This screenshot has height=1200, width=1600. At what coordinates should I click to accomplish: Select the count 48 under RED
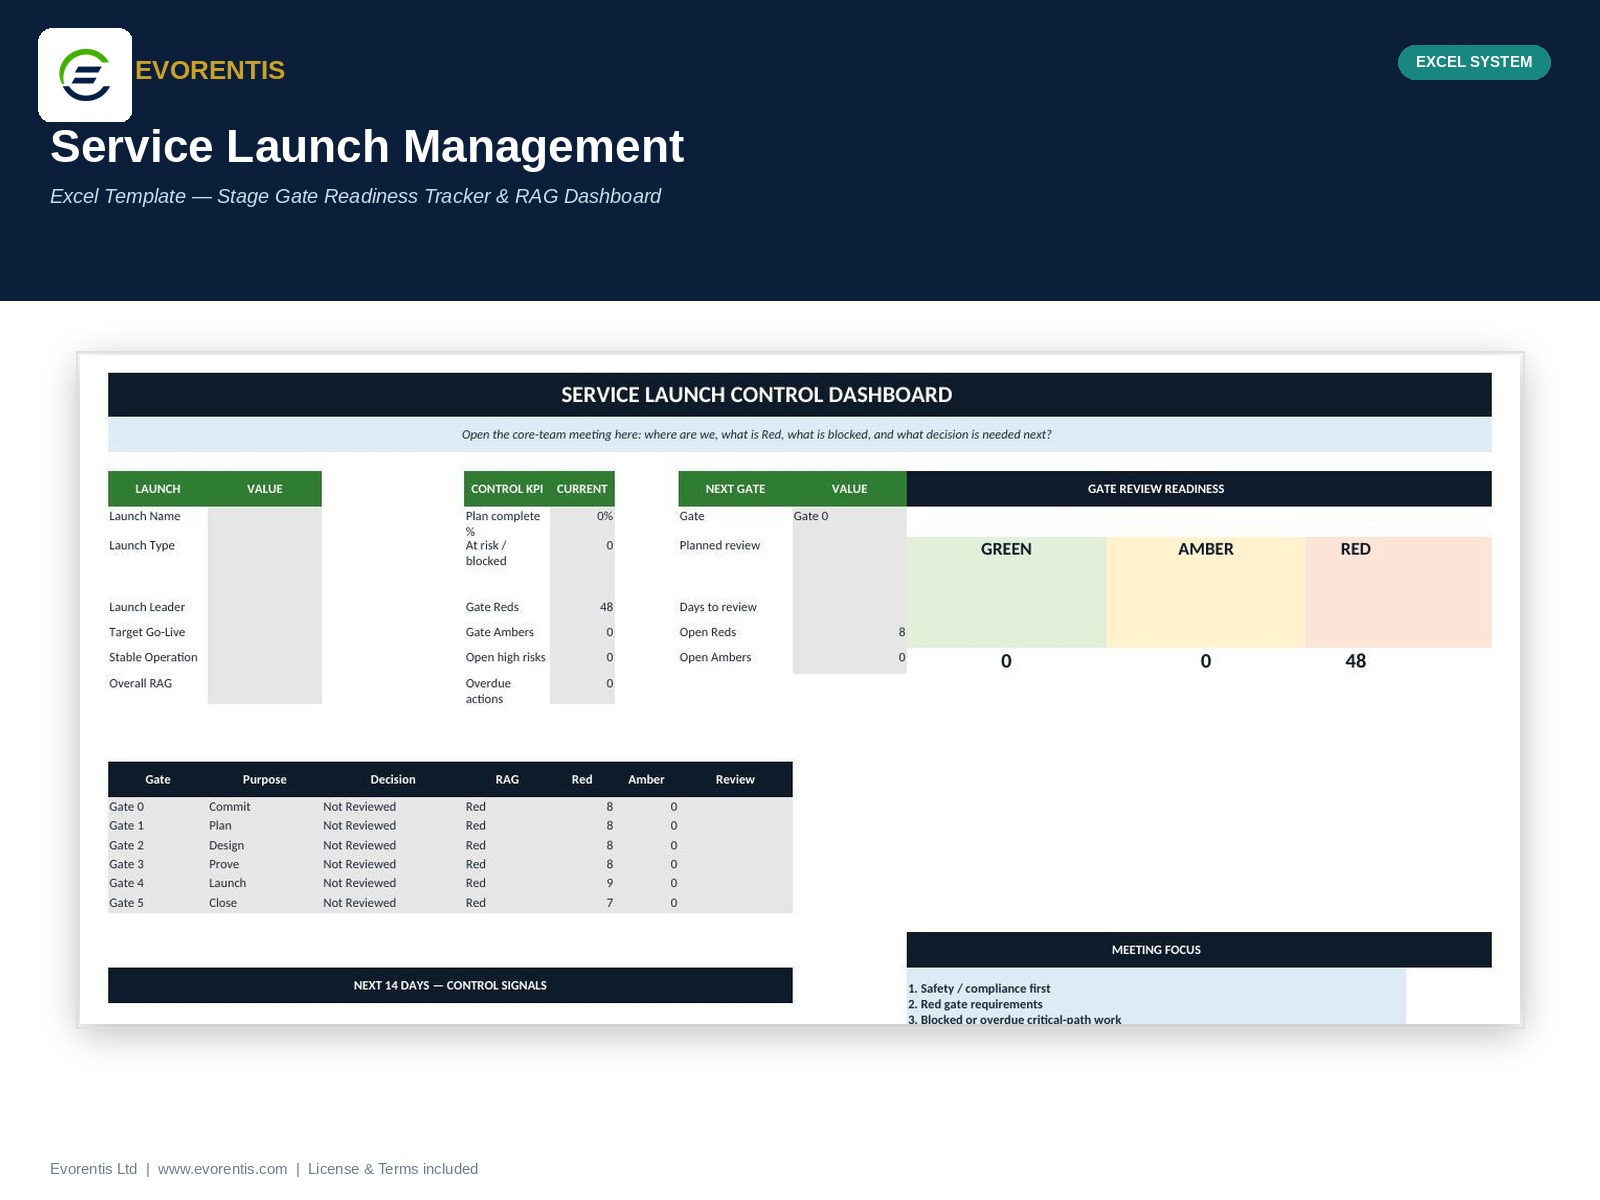(1356, 661)
